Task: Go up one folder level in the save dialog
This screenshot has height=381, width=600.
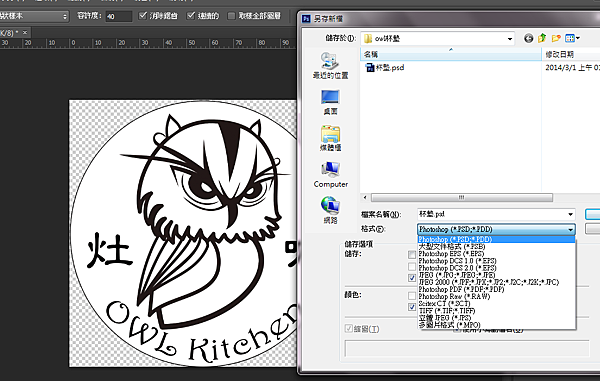Action: (542, 38)
